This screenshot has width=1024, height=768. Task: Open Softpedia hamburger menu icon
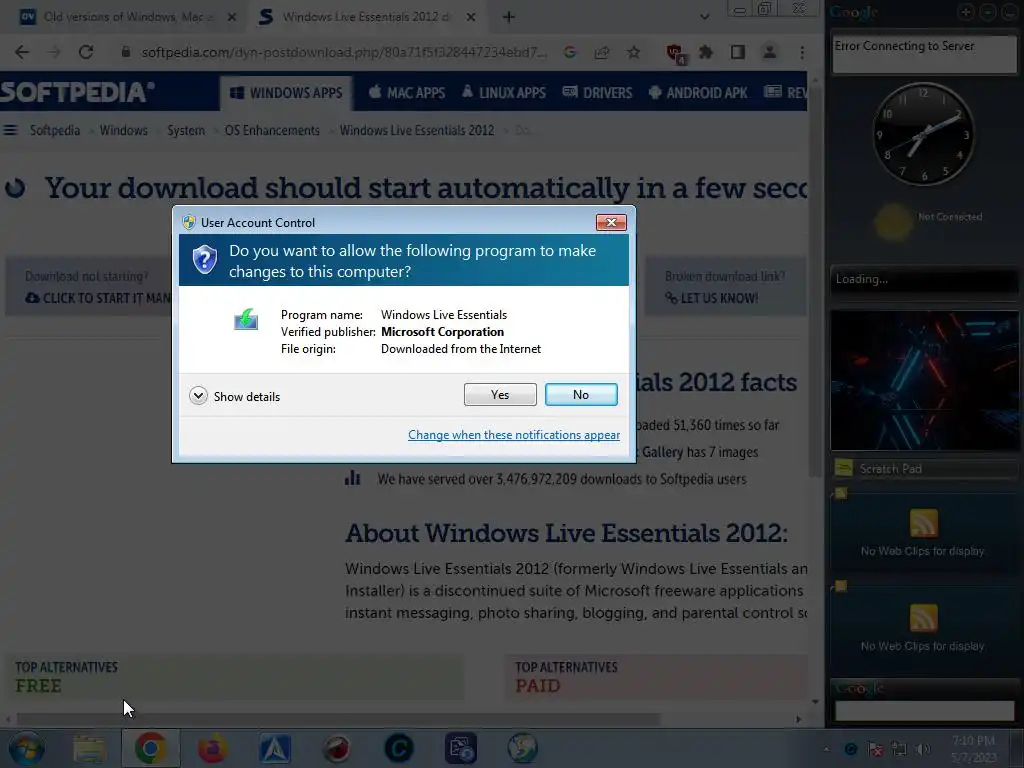[10, 131]
